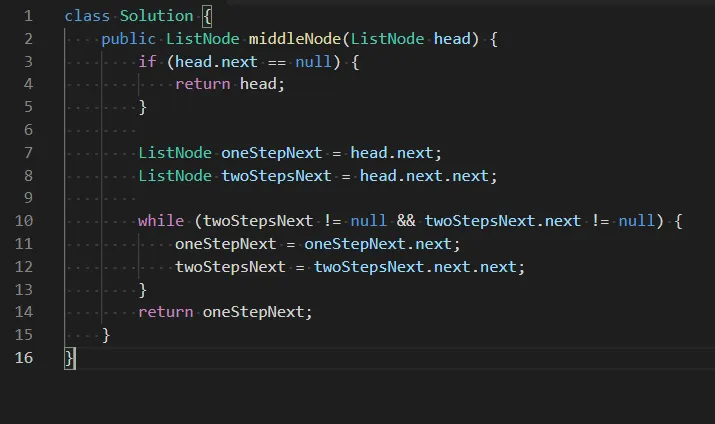Click line number 14 in the gutter
The image size is (715, 424).
pyautogui.click(x=24, y=312)
